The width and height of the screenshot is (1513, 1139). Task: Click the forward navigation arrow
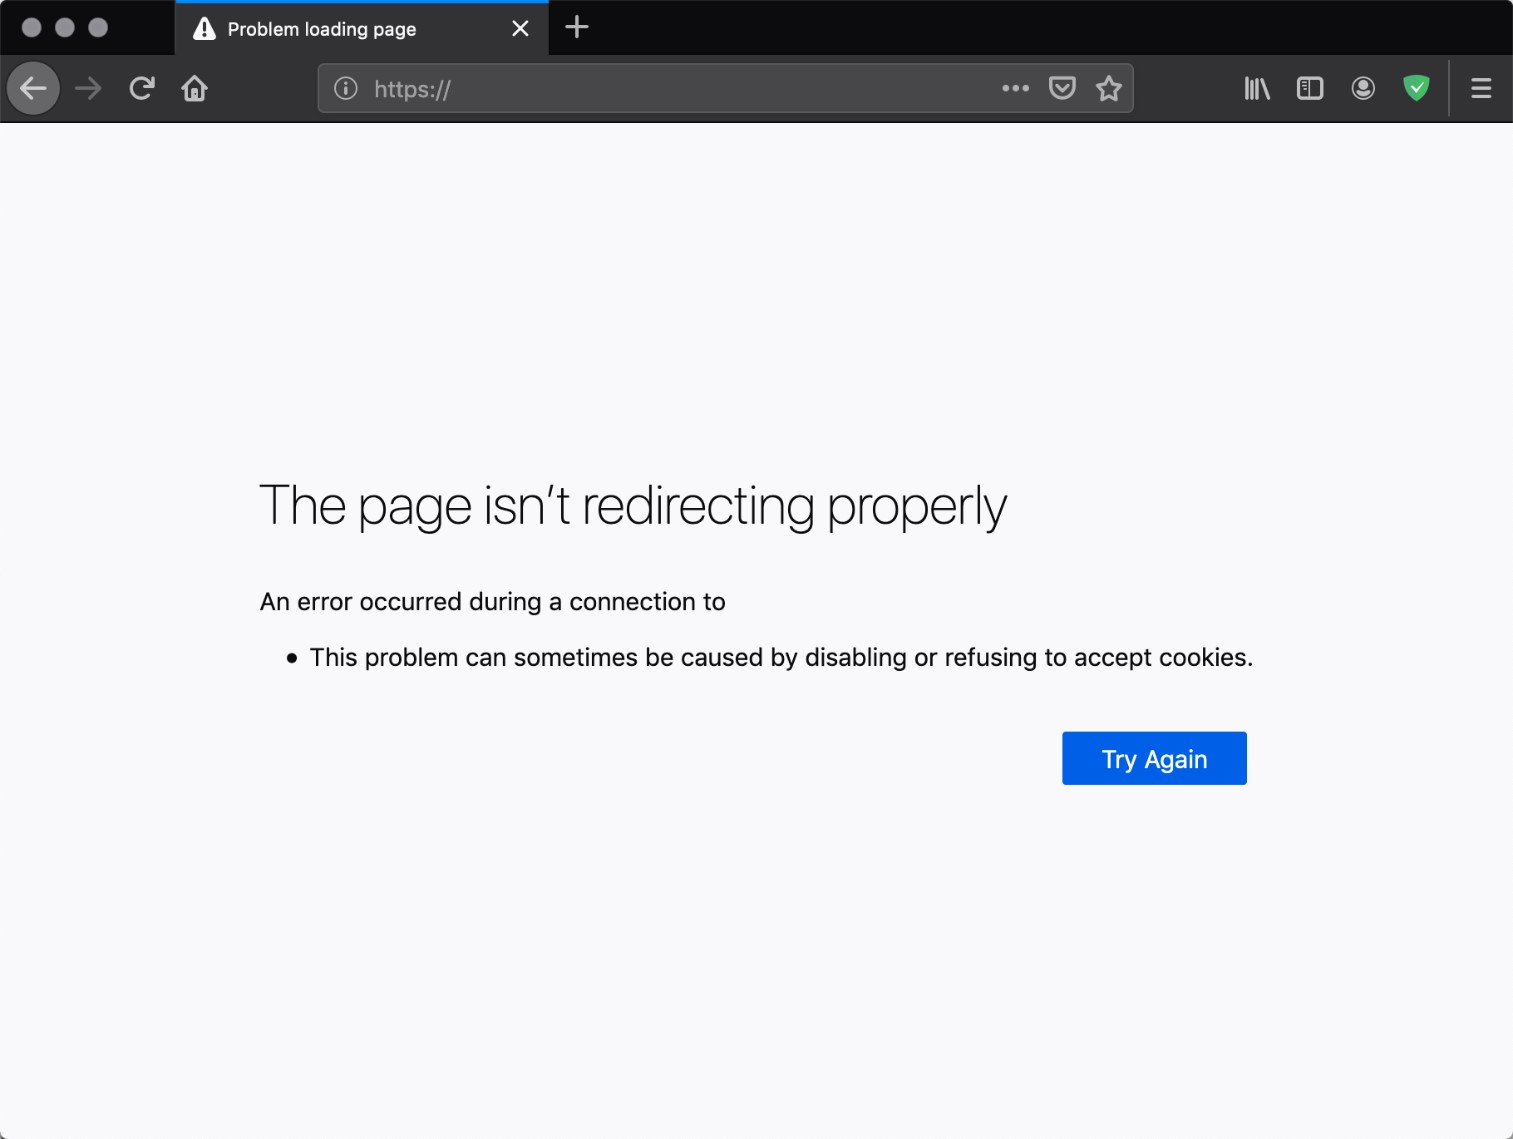click(x=88, y=88)
